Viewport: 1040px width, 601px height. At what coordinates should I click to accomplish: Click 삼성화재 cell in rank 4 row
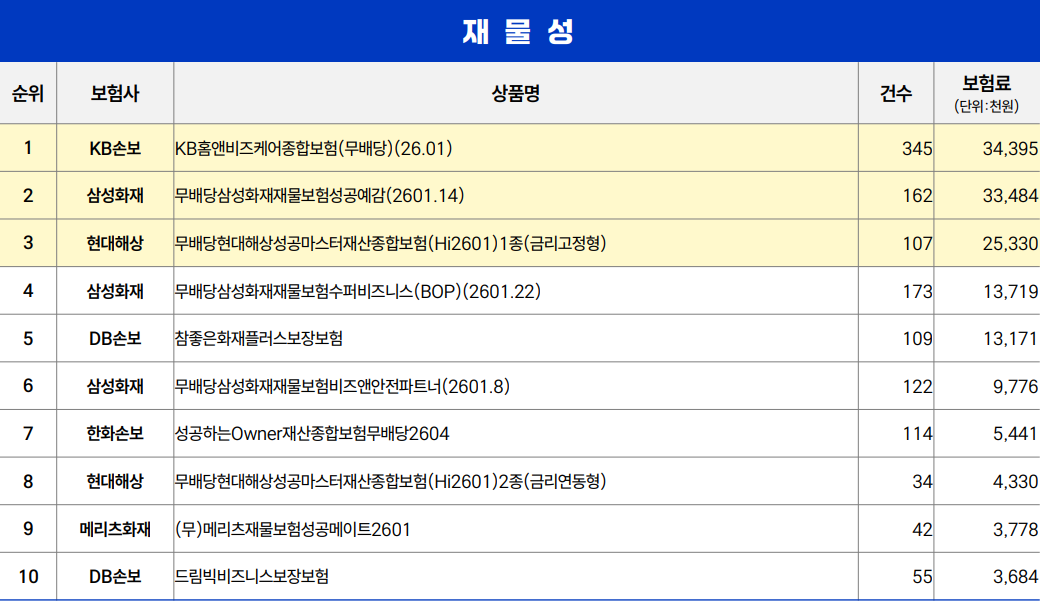point(115,291)
